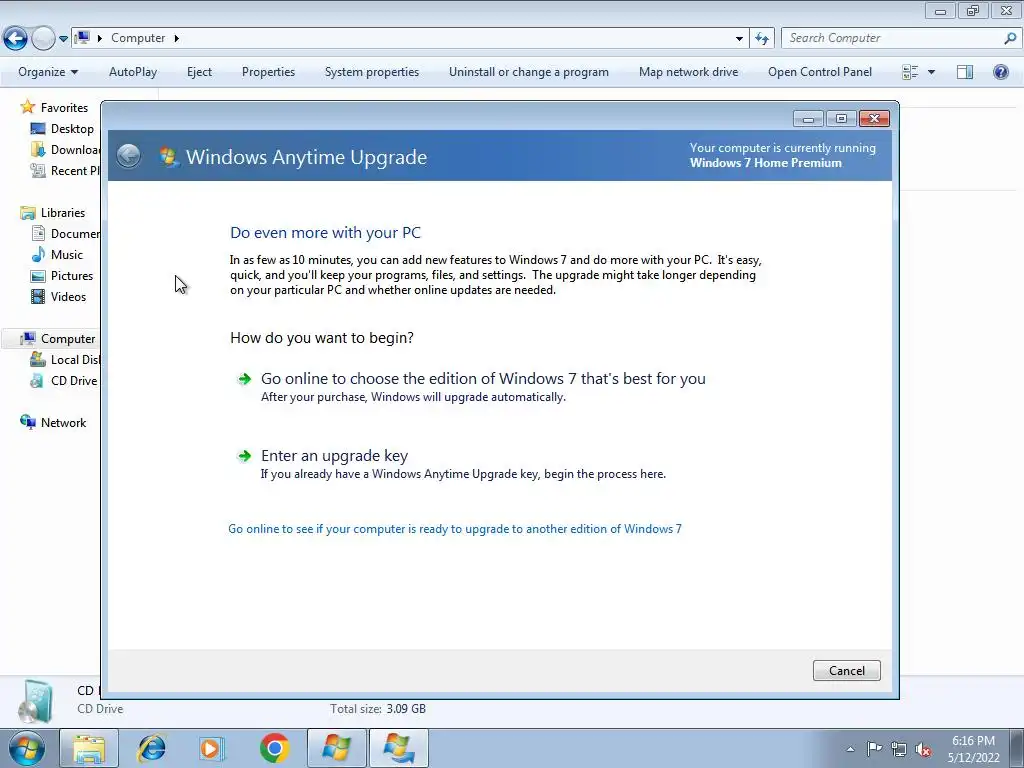Open the Windows Start menu
This screenshot has height=768, width=1024.
26,748
